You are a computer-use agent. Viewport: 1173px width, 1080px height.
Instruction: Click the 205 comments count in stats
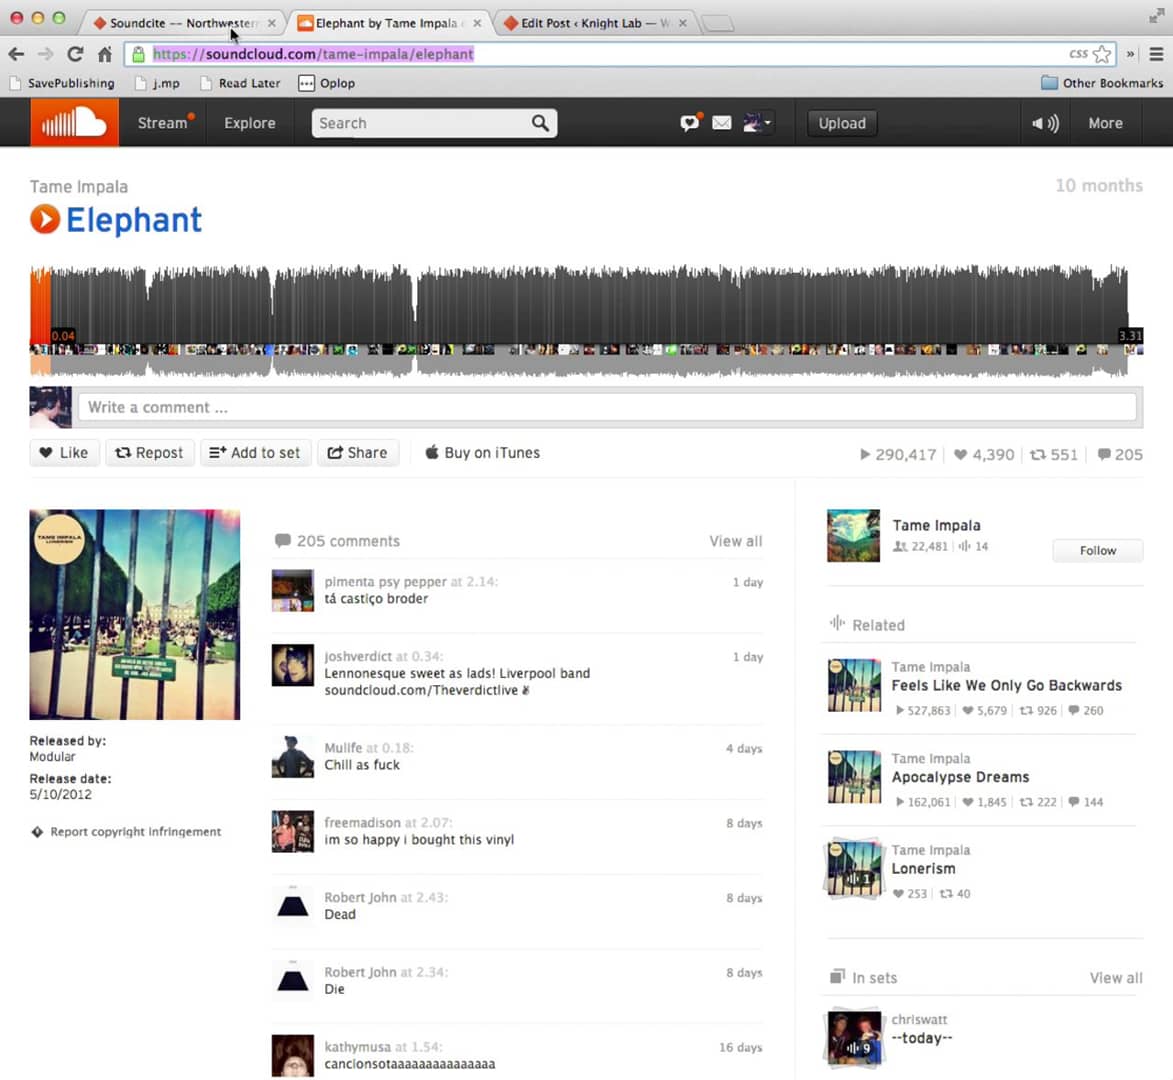[1120, 454]
